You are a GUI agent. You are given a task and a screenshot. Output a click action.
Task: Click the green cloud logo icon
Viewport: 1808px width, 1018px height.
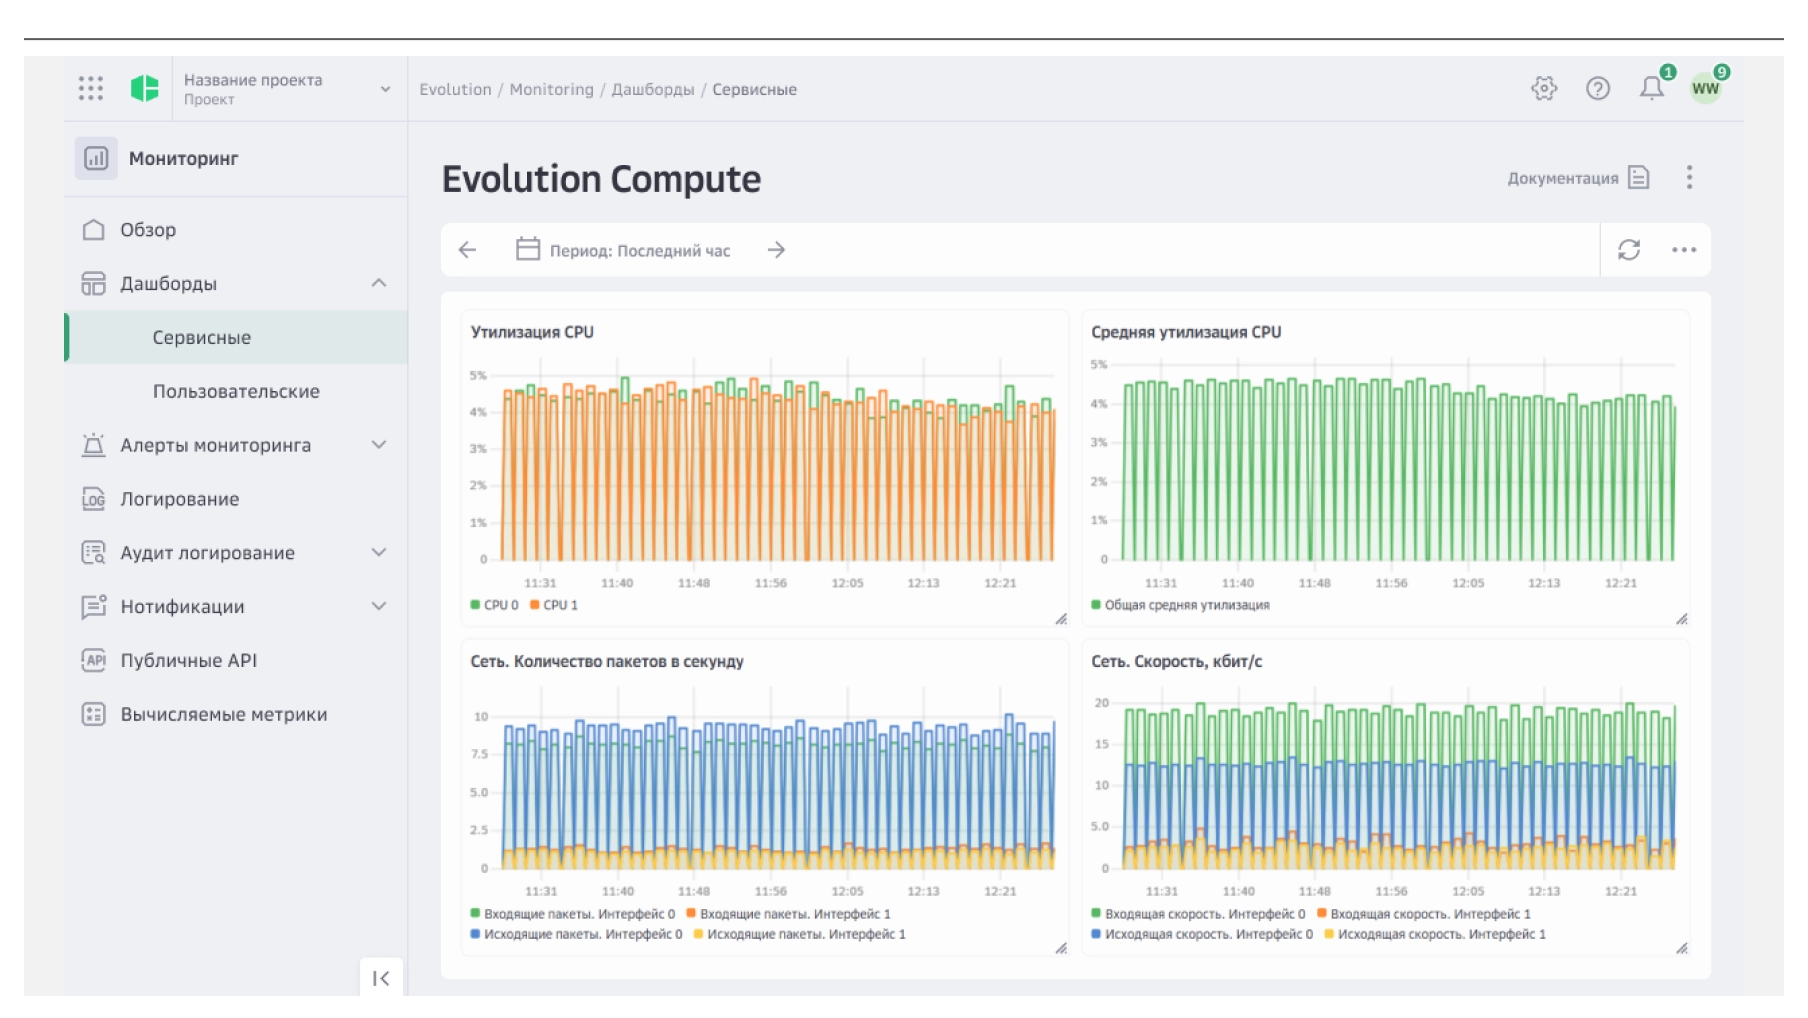point(145,88)
